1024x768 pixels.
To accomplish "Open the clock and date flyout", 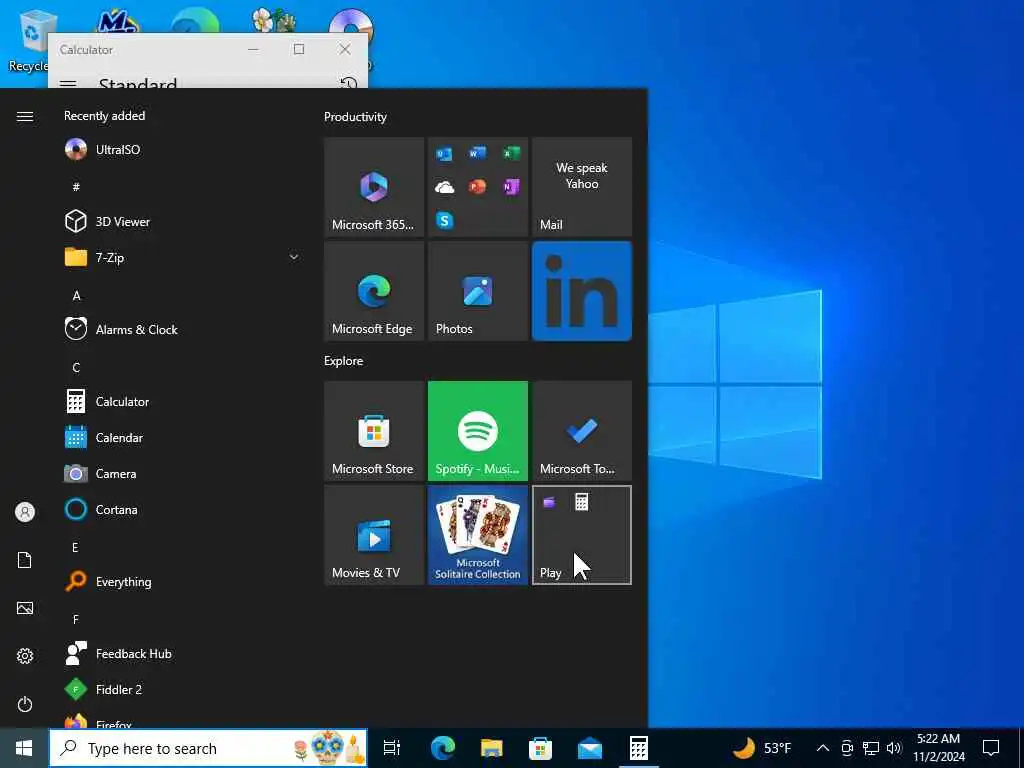I will [938, 748].
